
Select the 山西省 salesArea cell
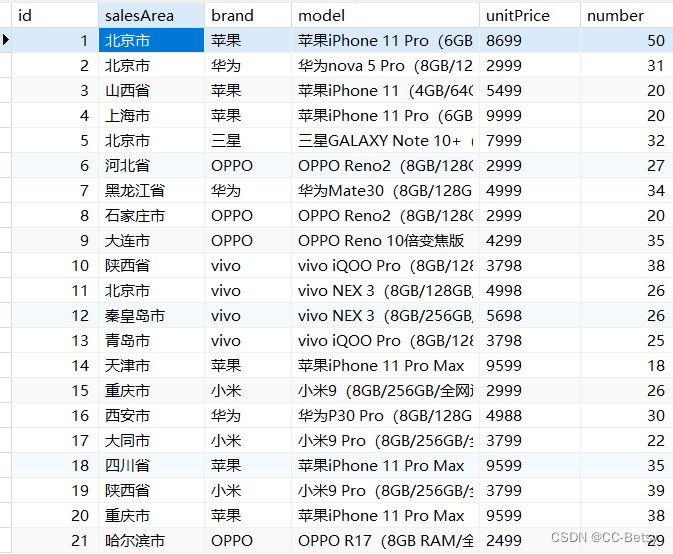pos(152,91)
